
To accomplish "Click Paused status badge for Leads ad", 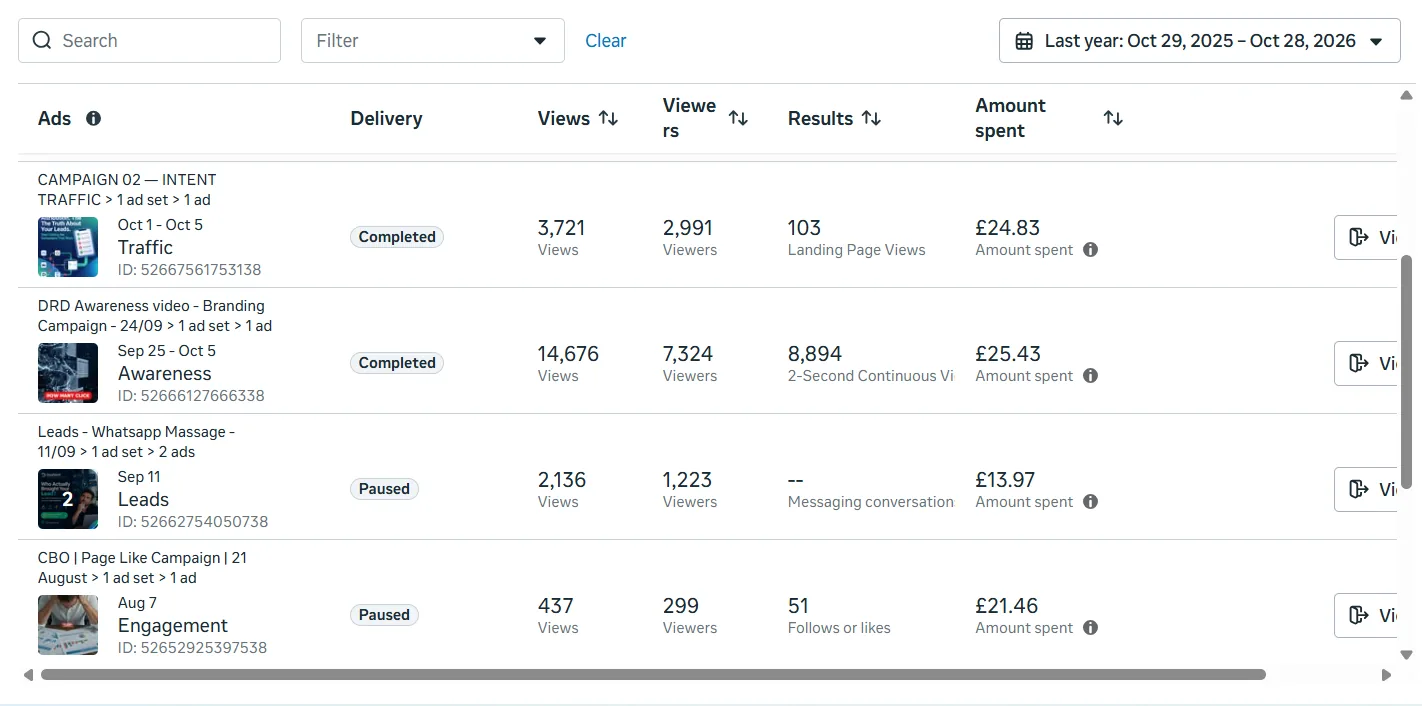I will click(x=384, y=489).
